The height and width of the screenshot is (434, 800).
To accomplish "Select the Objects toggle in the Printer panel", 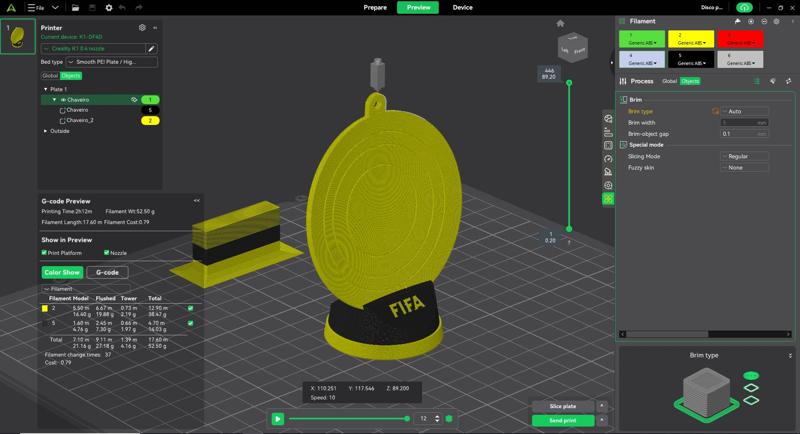I will click(x=71, y=75).
